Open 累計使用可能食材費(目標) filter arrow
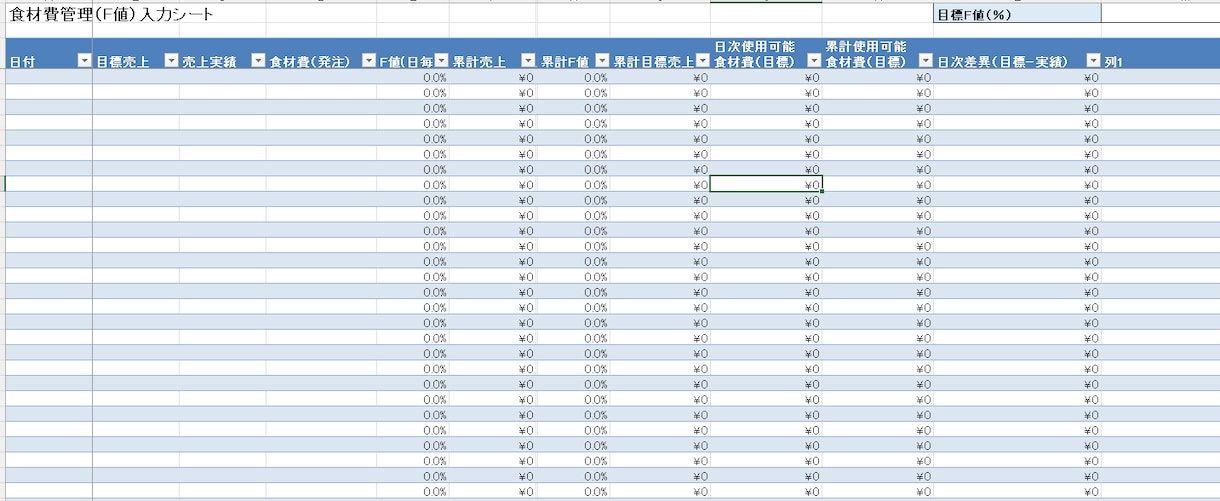The width and height of the screenshot is (1220, 501). [925, 62]
